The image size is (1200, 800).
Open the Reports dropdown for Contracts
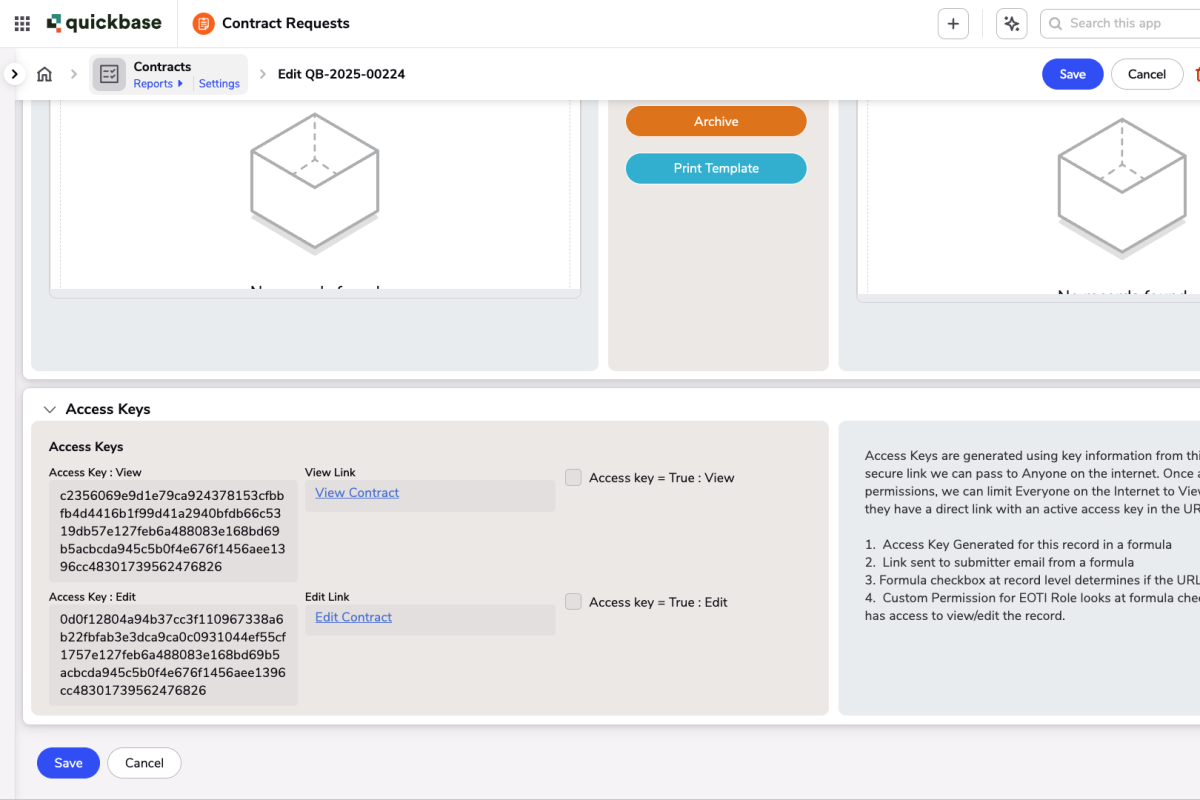[x=156, y=84]
